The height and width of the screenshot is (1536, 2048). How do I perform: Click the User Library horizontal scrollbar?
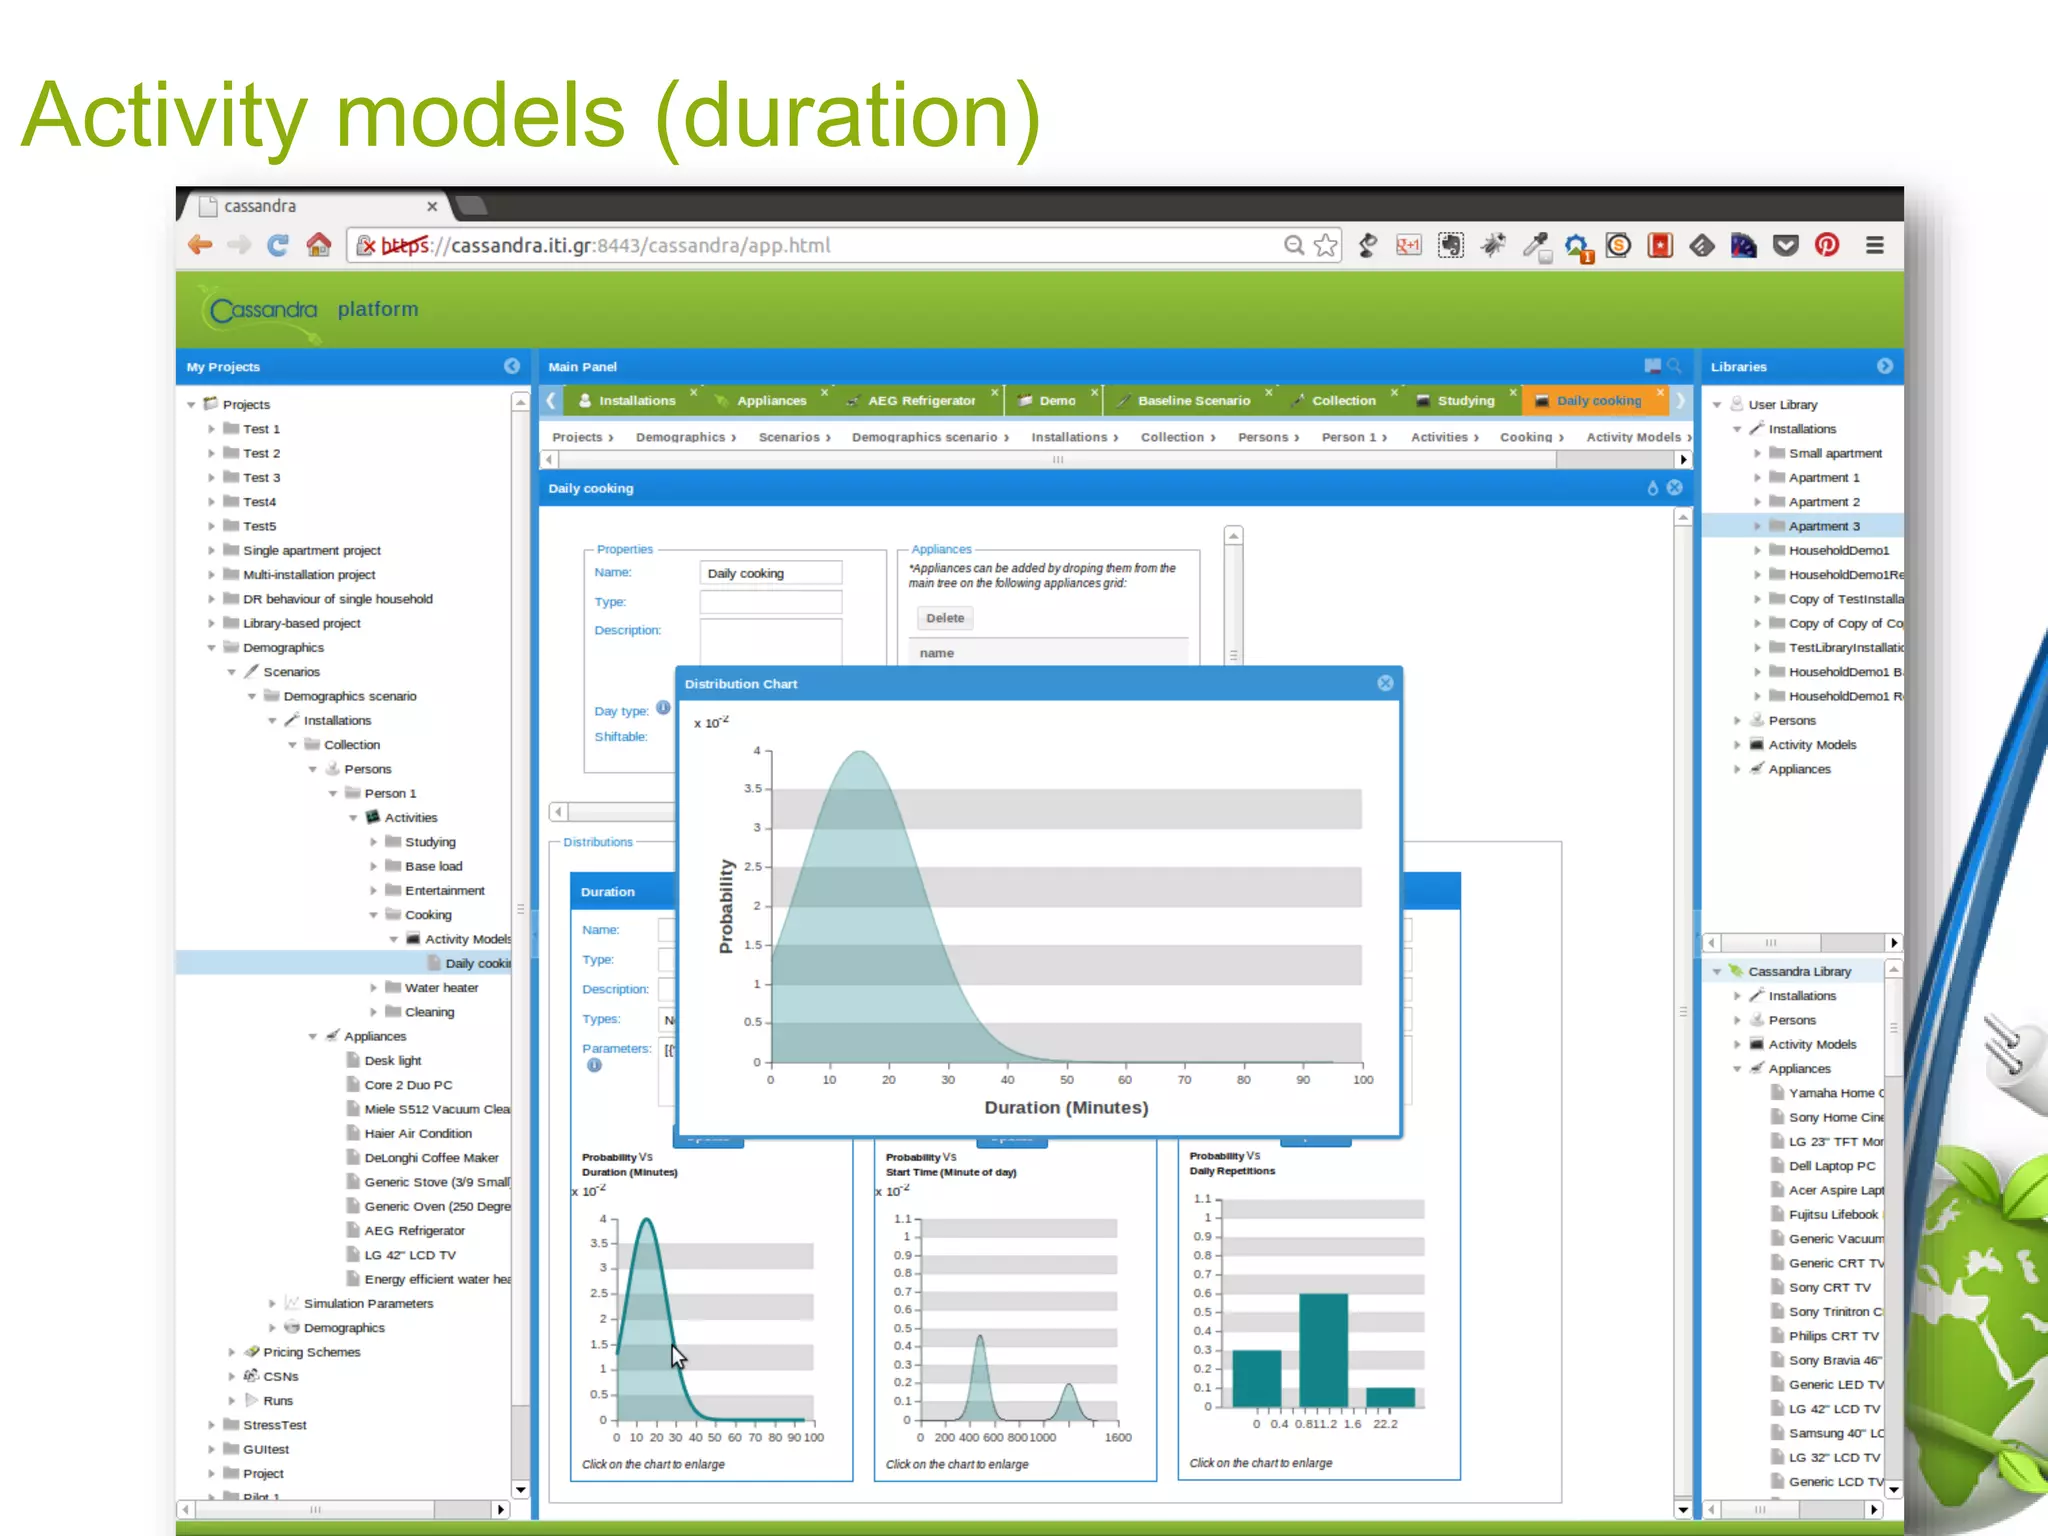pyautogui.click(x=1770, y=943)
